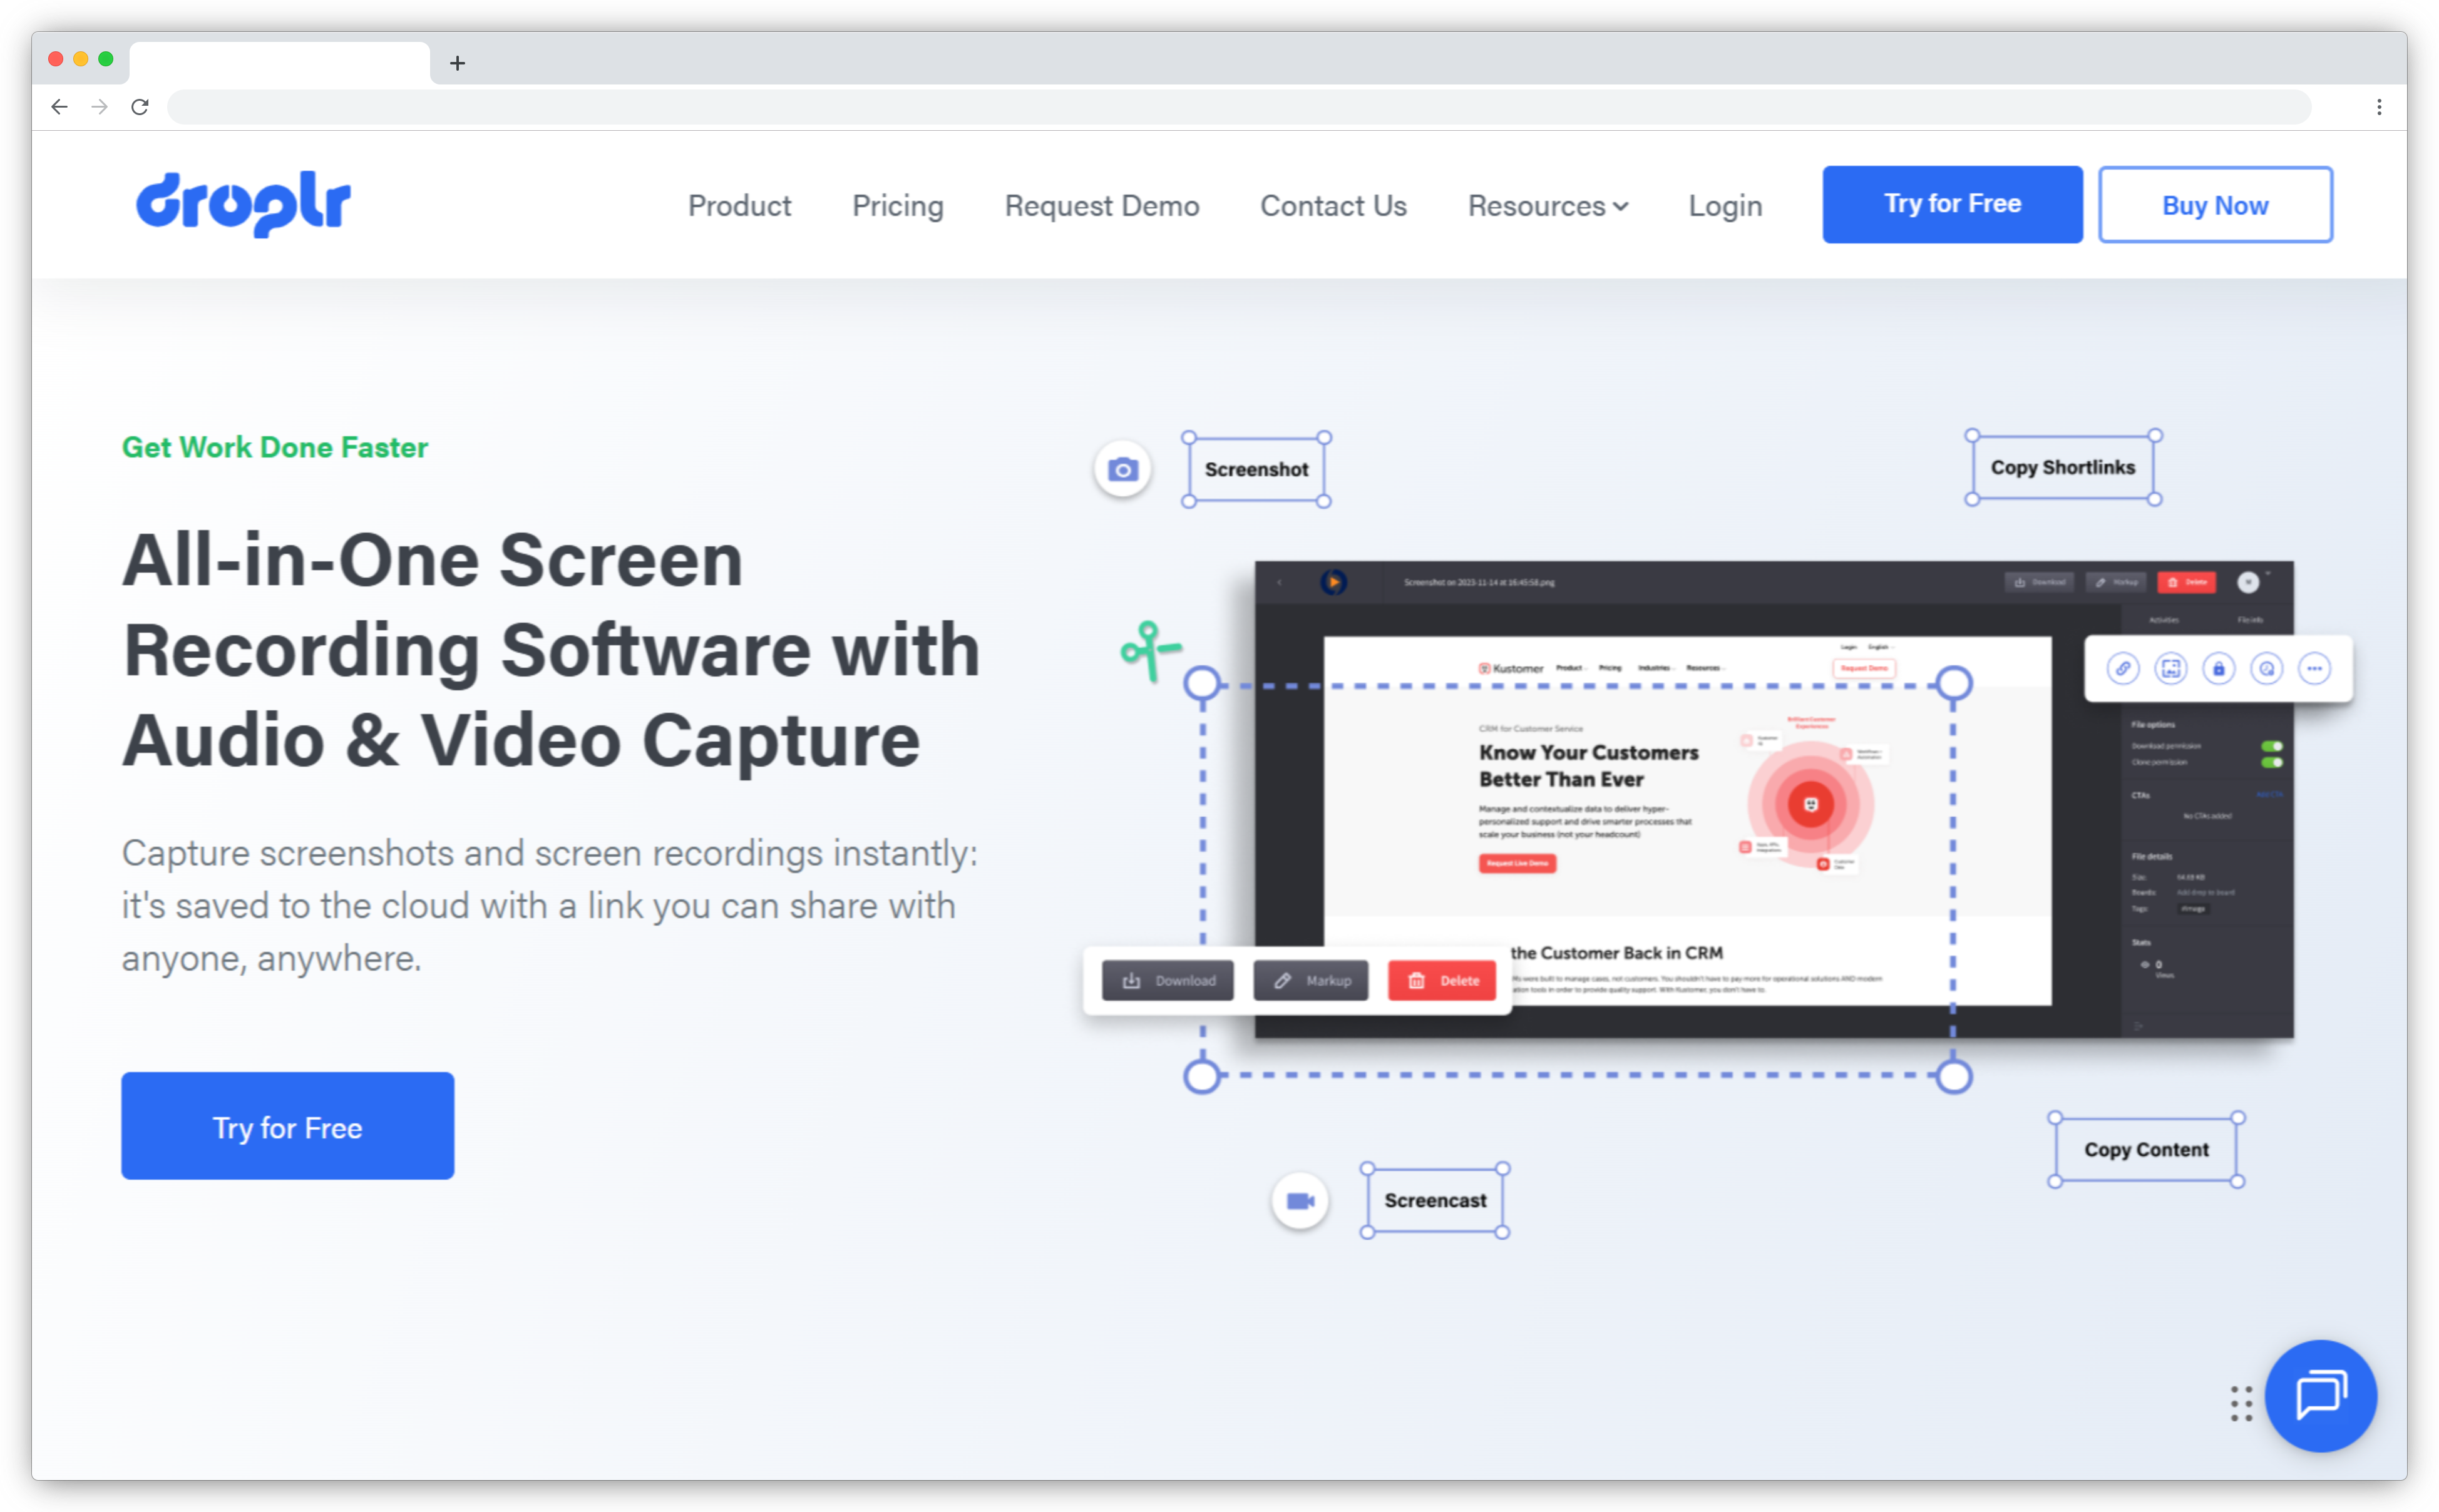Screen dimensions: 2439x1512
Task: Click the lock privacy icon in the floating toolbar
Action: coord(2220,668)
